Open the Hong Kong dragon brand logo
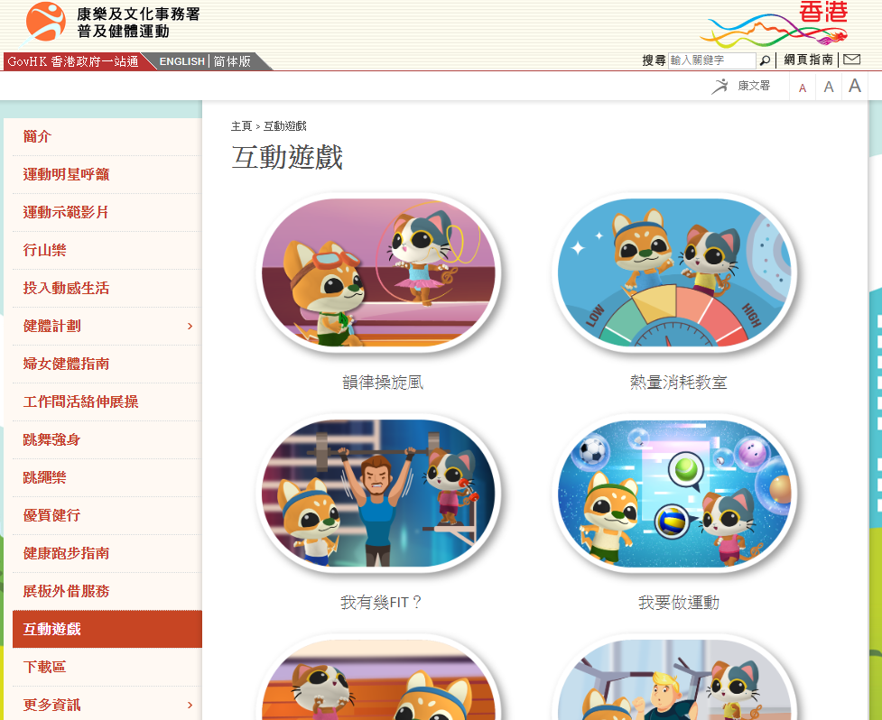The image size is (882, 720). [x=774, y=24]
